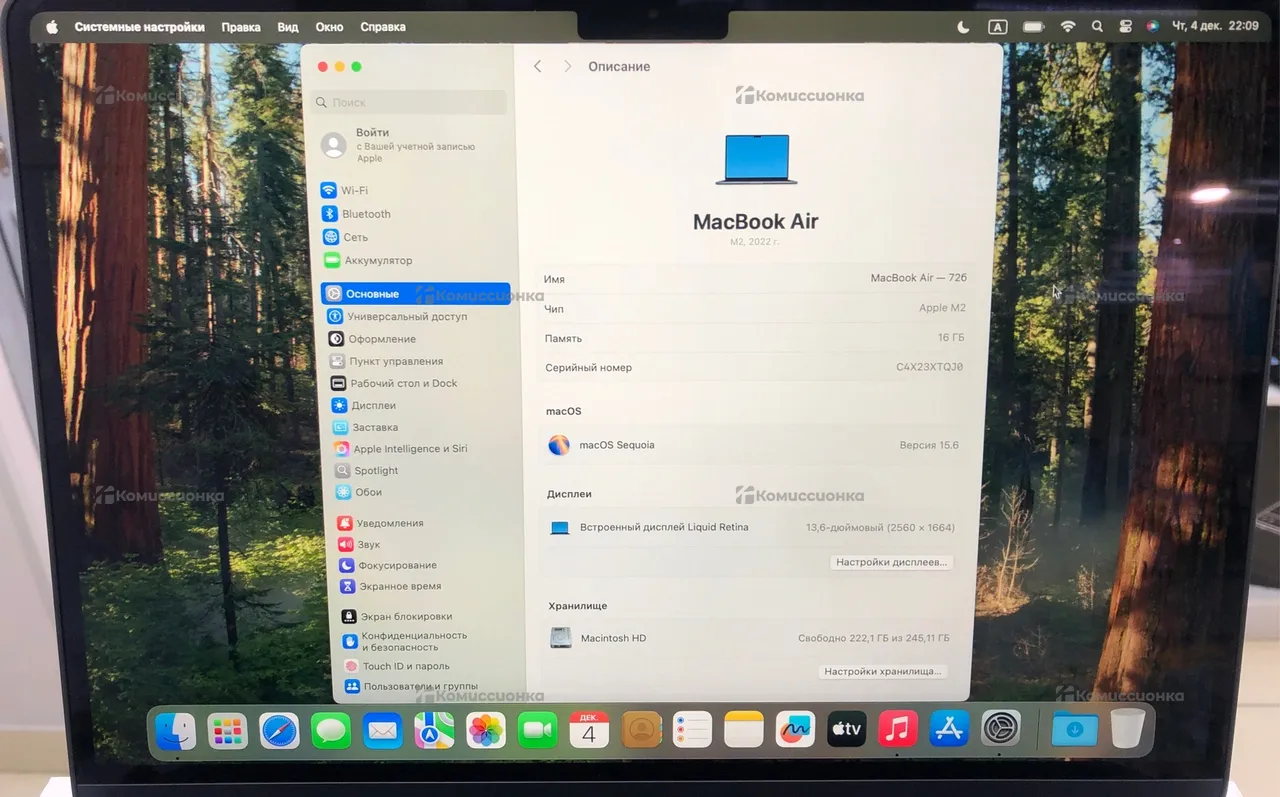Open the Справка menu
Image resolution: width=1280 pixels, height=797 pixels.
click(x=383, y=27)
